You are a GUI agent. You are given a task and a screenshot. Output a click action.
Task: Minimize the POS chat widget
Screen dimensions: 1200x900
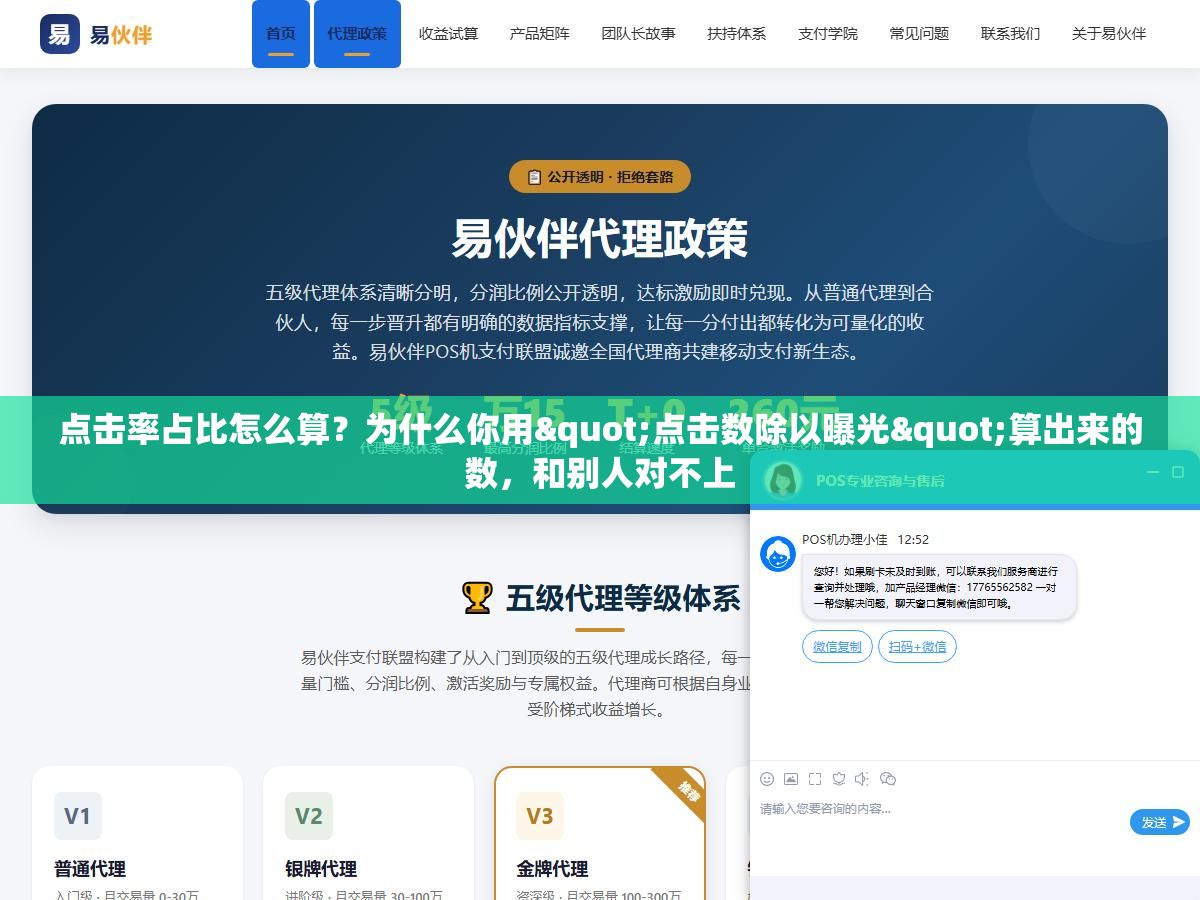coord(1151,472)
